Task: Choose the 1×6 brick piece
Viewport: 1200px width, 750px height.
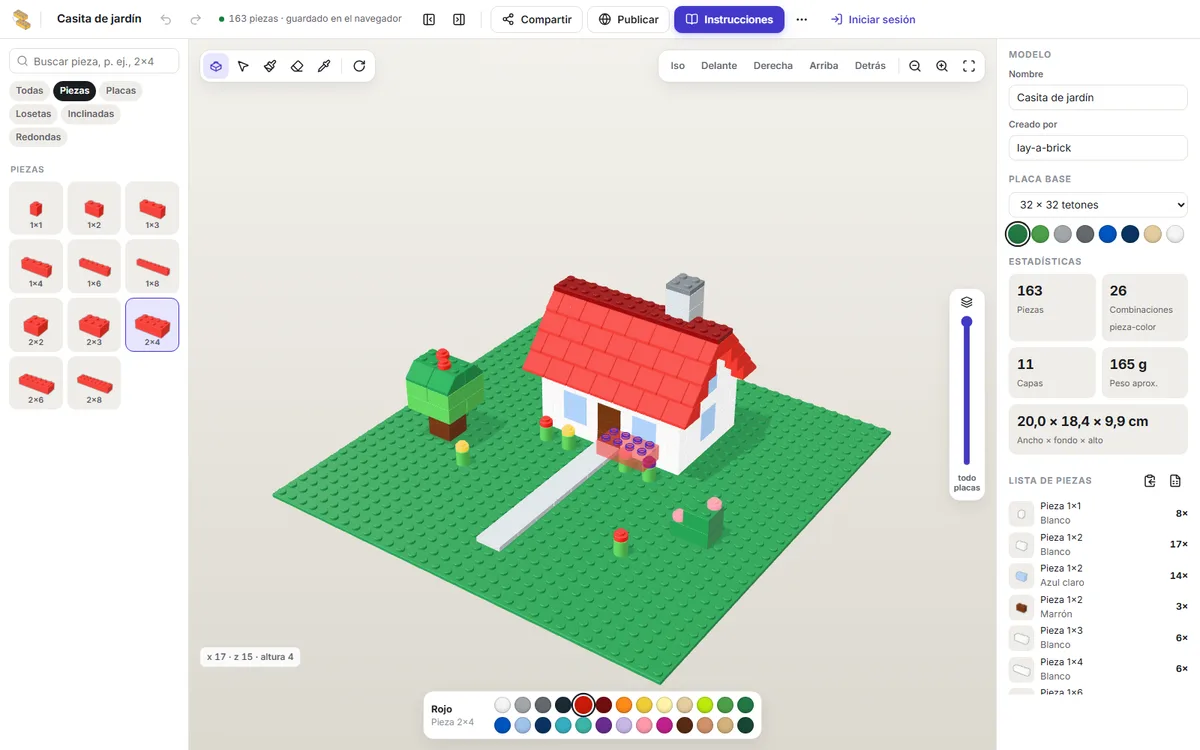Action: pos(94,266)
